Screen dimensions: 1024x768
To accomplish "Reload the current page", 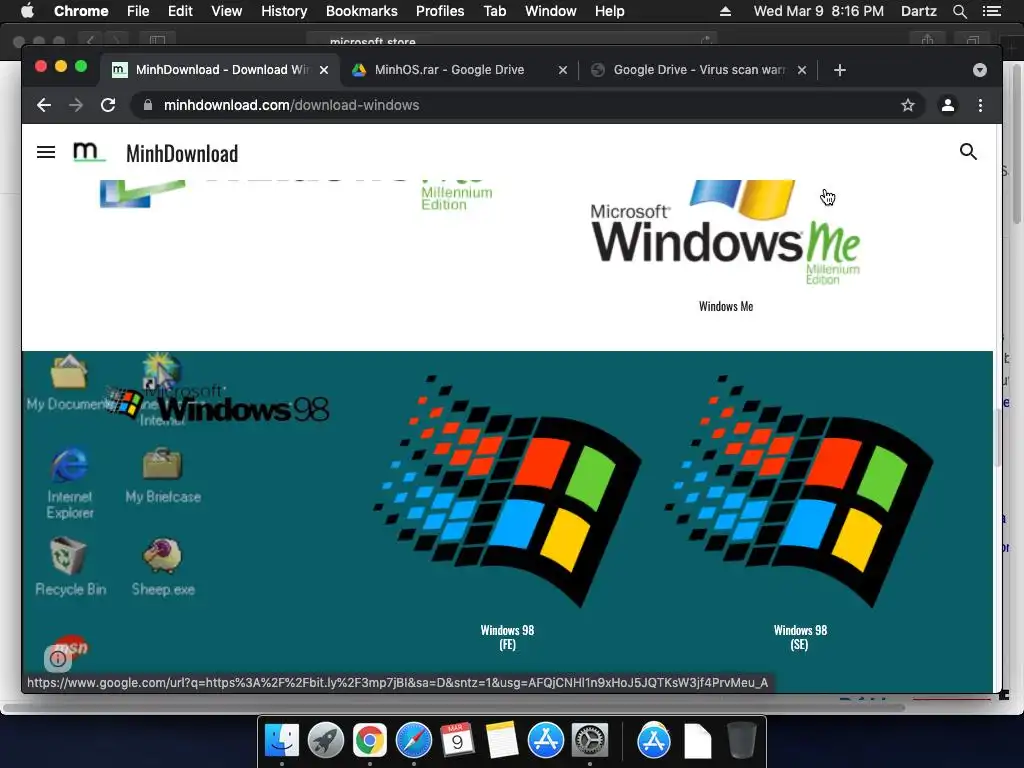I will tap(108, 105).
